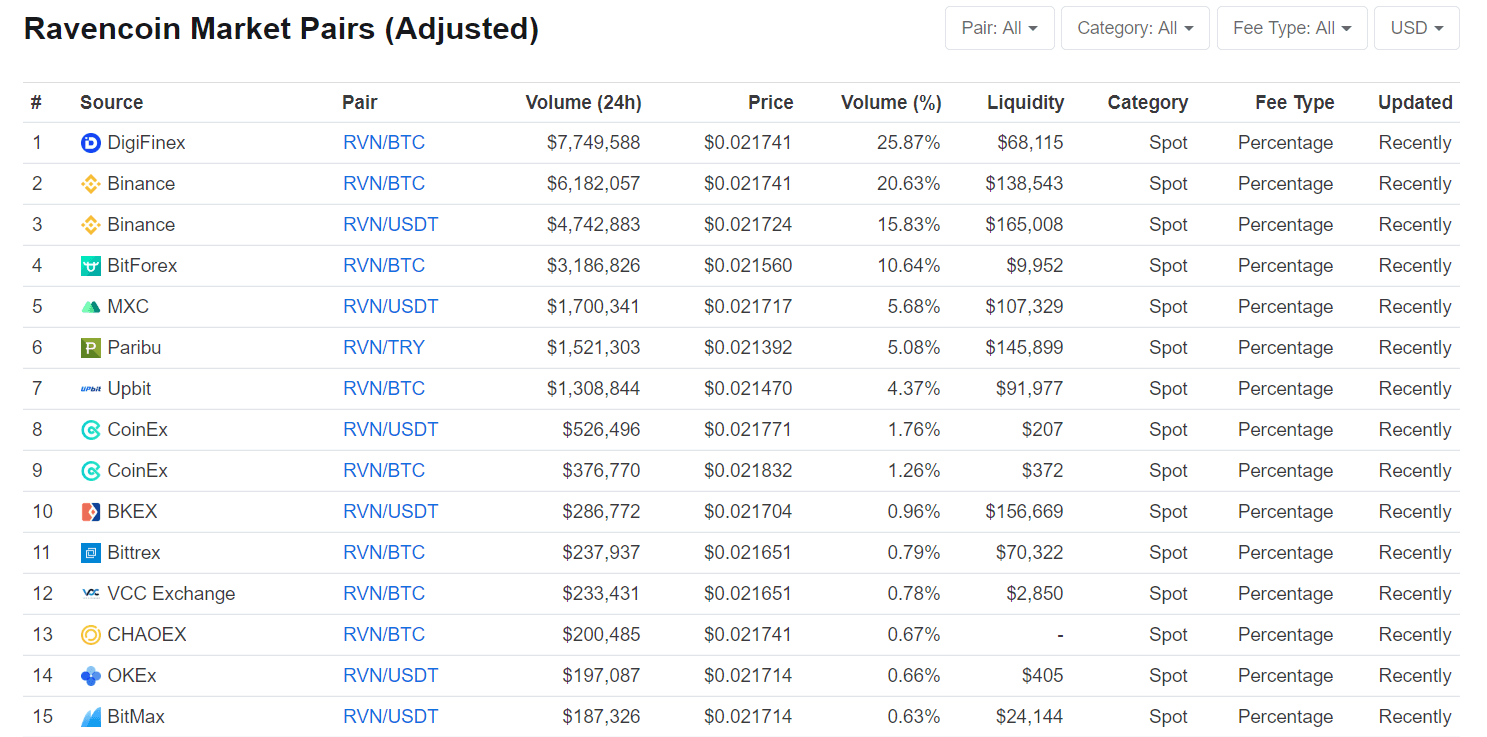
Task: Click the OKEx logo icon
Action: tap(91, 676)
